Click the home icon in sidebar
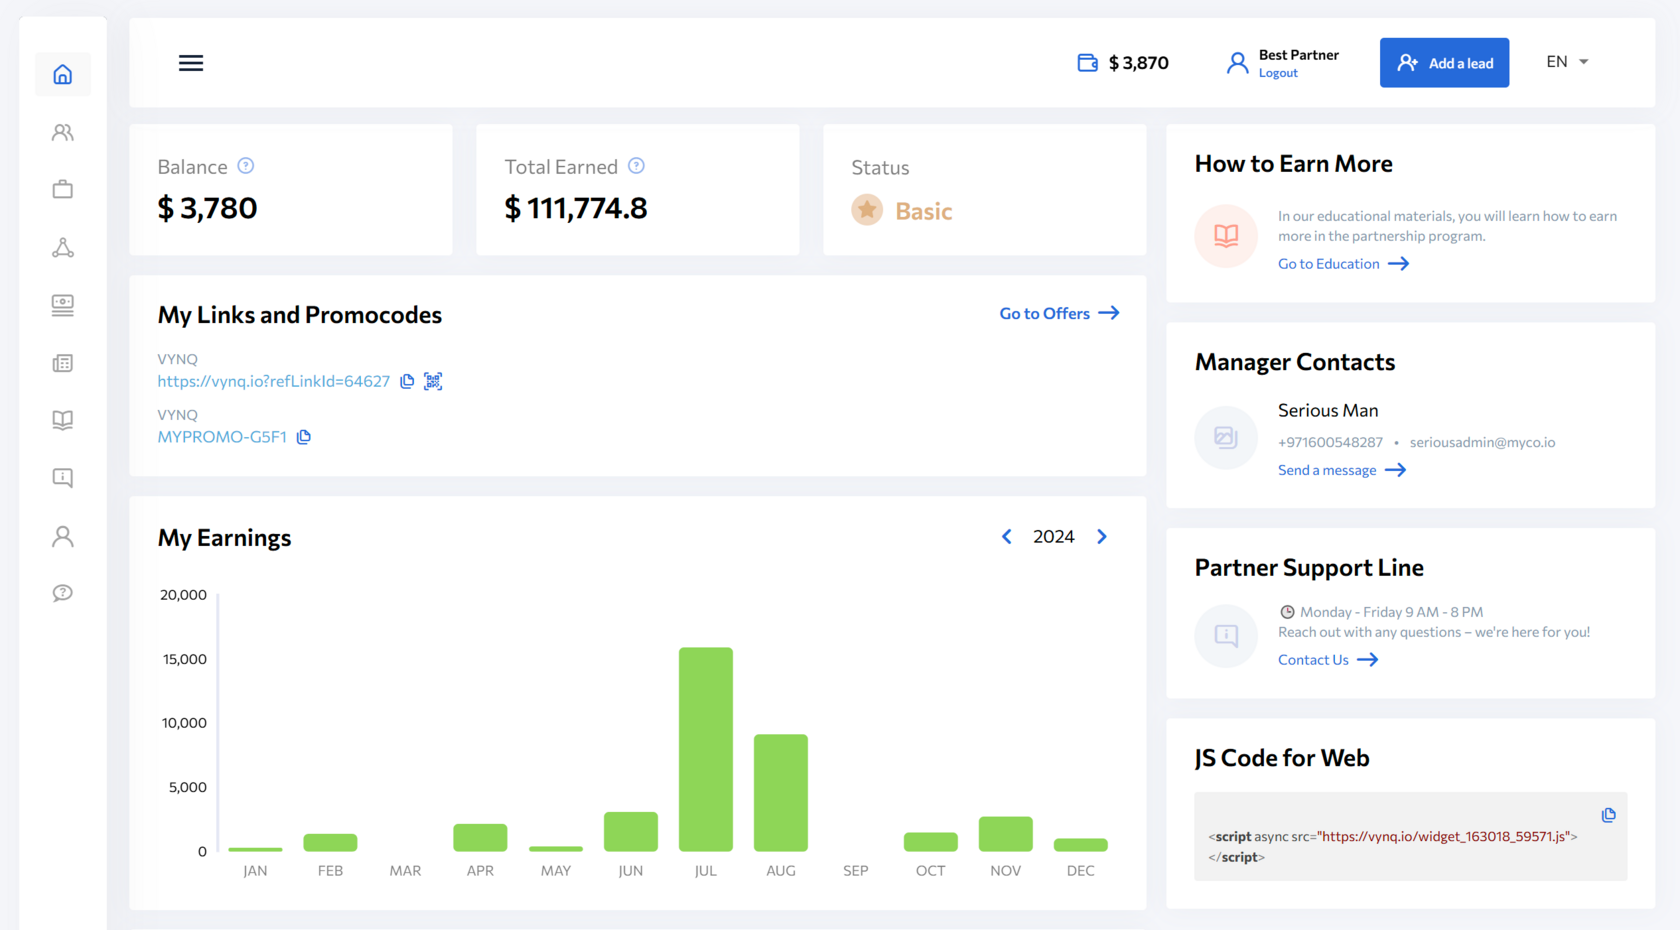Viewport: 1680px width, 930px height. pyautogui.click(x=63, y=75)
